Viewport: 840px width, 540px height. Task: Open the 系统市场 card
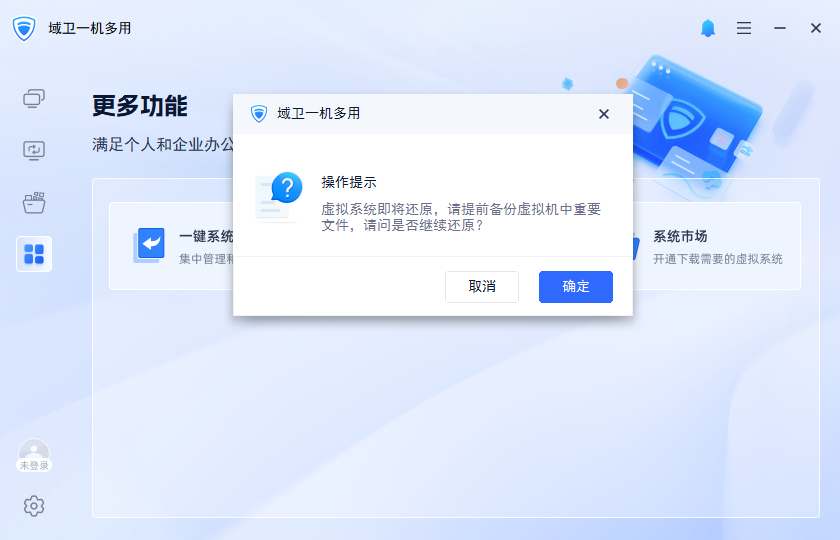pos(717,246)
